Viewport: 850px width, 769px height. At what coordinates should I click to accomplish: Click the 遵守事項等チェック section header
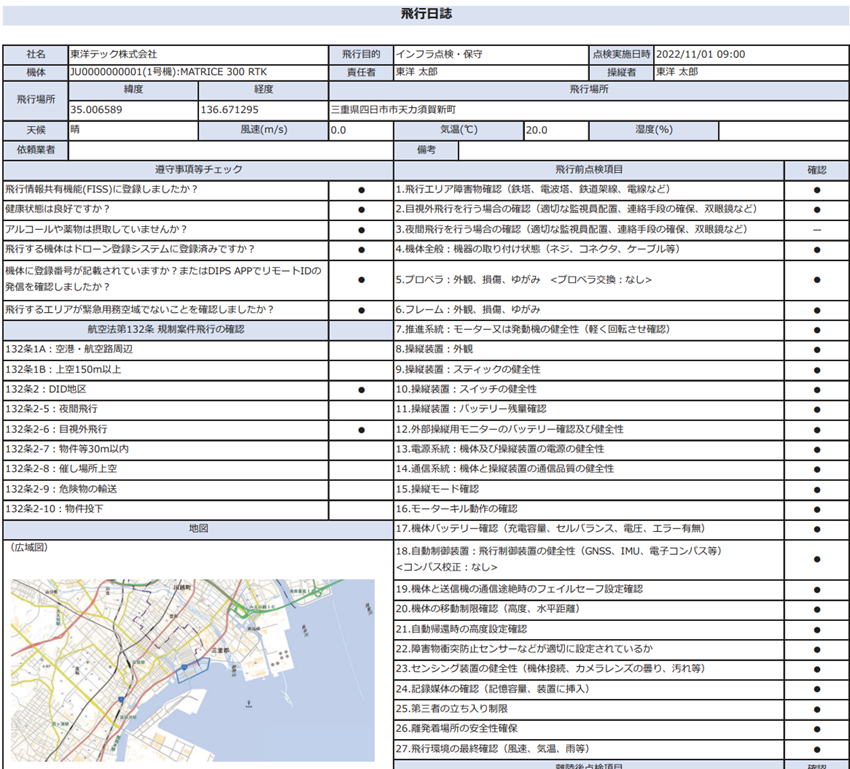[198, 170]
